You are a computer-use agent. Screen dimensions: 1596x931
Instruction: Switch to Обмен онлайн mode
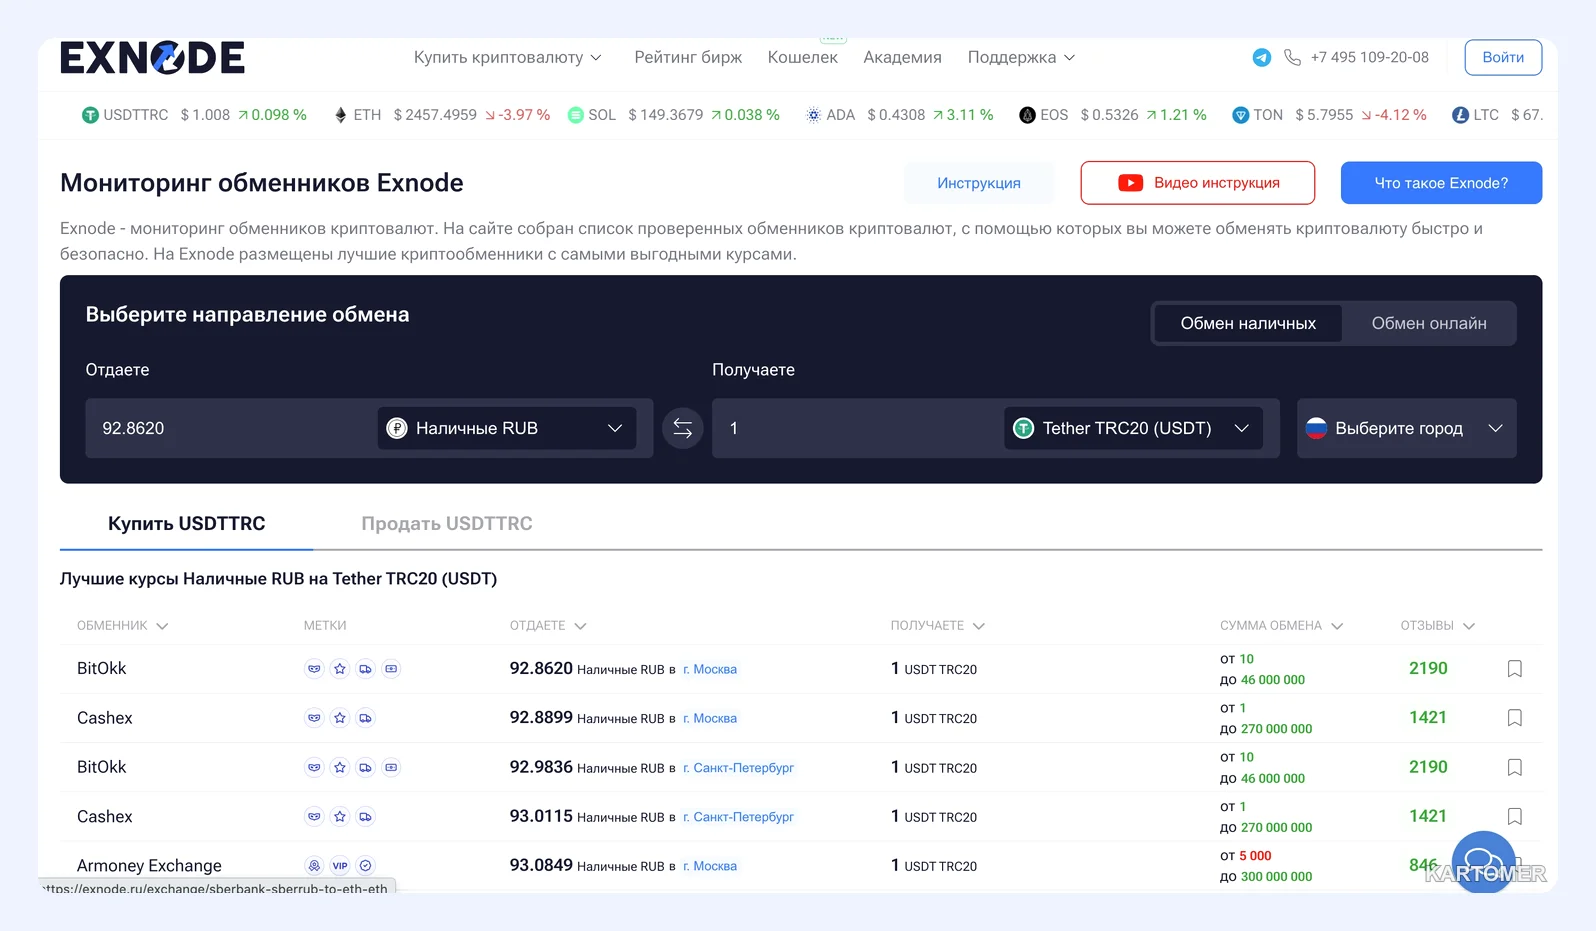tap(1429, 324)
